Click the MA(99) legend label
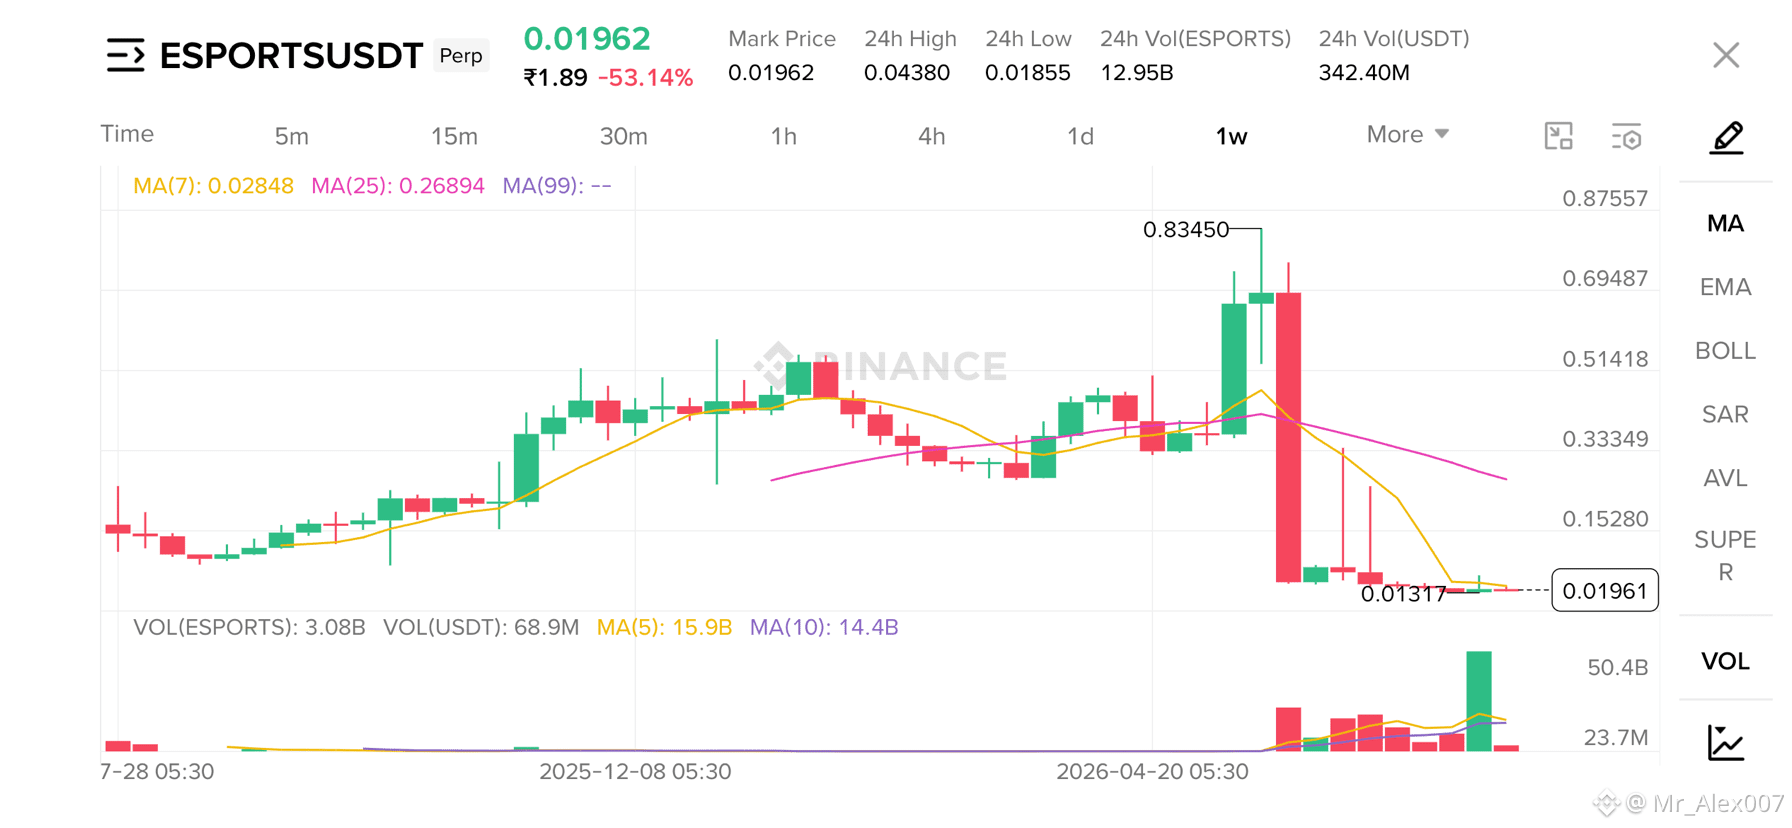 click(x=556, y=186)
